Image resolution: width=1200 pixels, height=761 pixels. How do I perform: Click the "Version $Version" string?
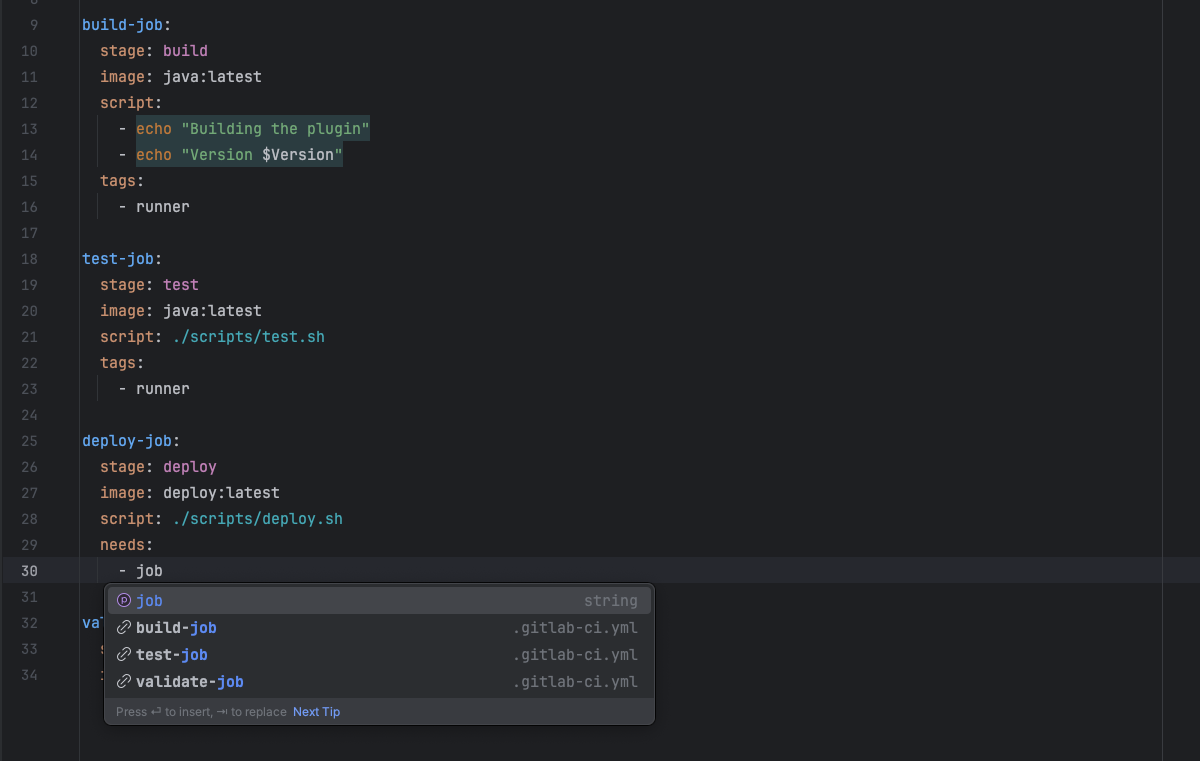(262, 155)
